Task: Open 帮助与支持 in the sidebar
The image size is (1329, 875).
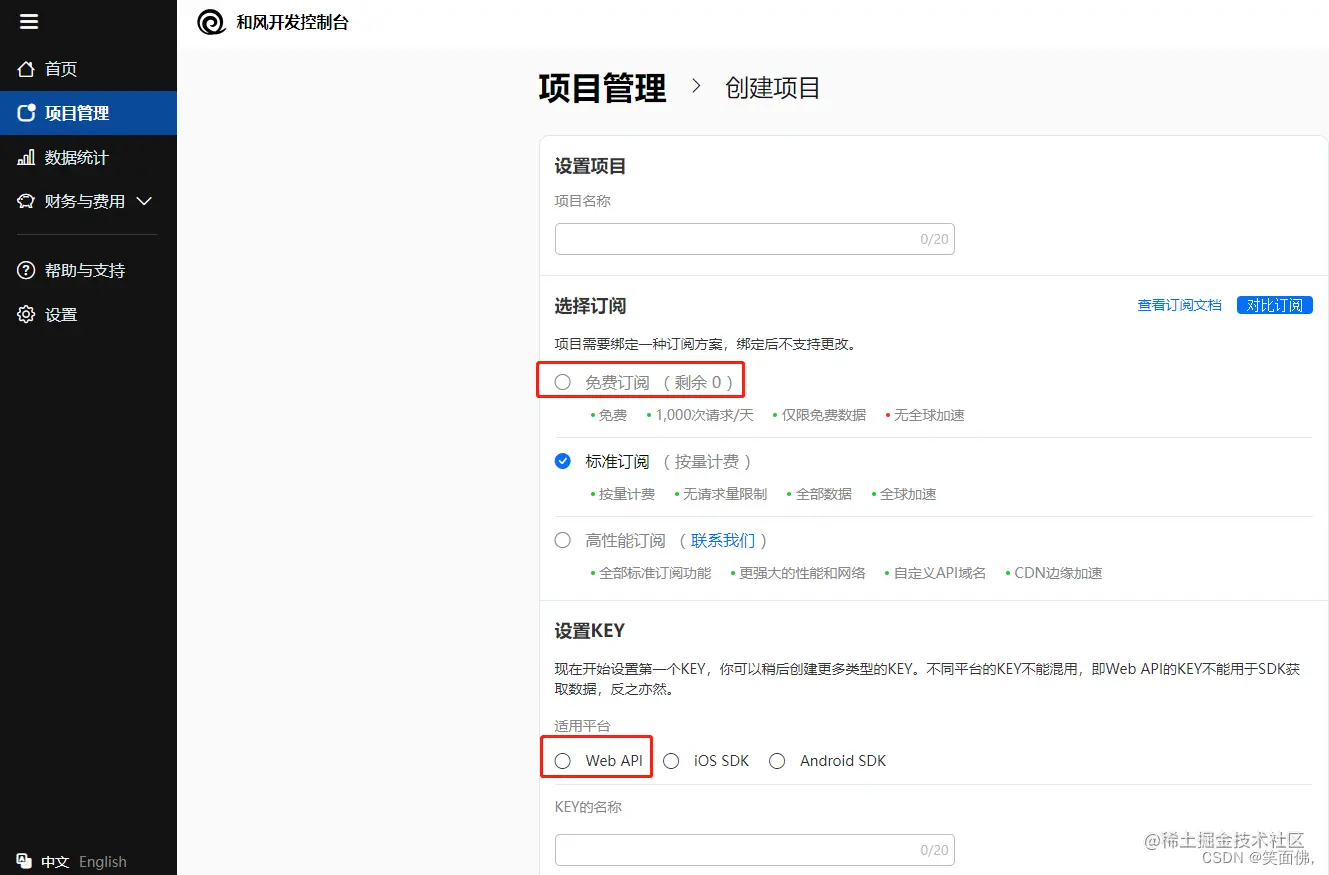Action: tap(88, 270)
